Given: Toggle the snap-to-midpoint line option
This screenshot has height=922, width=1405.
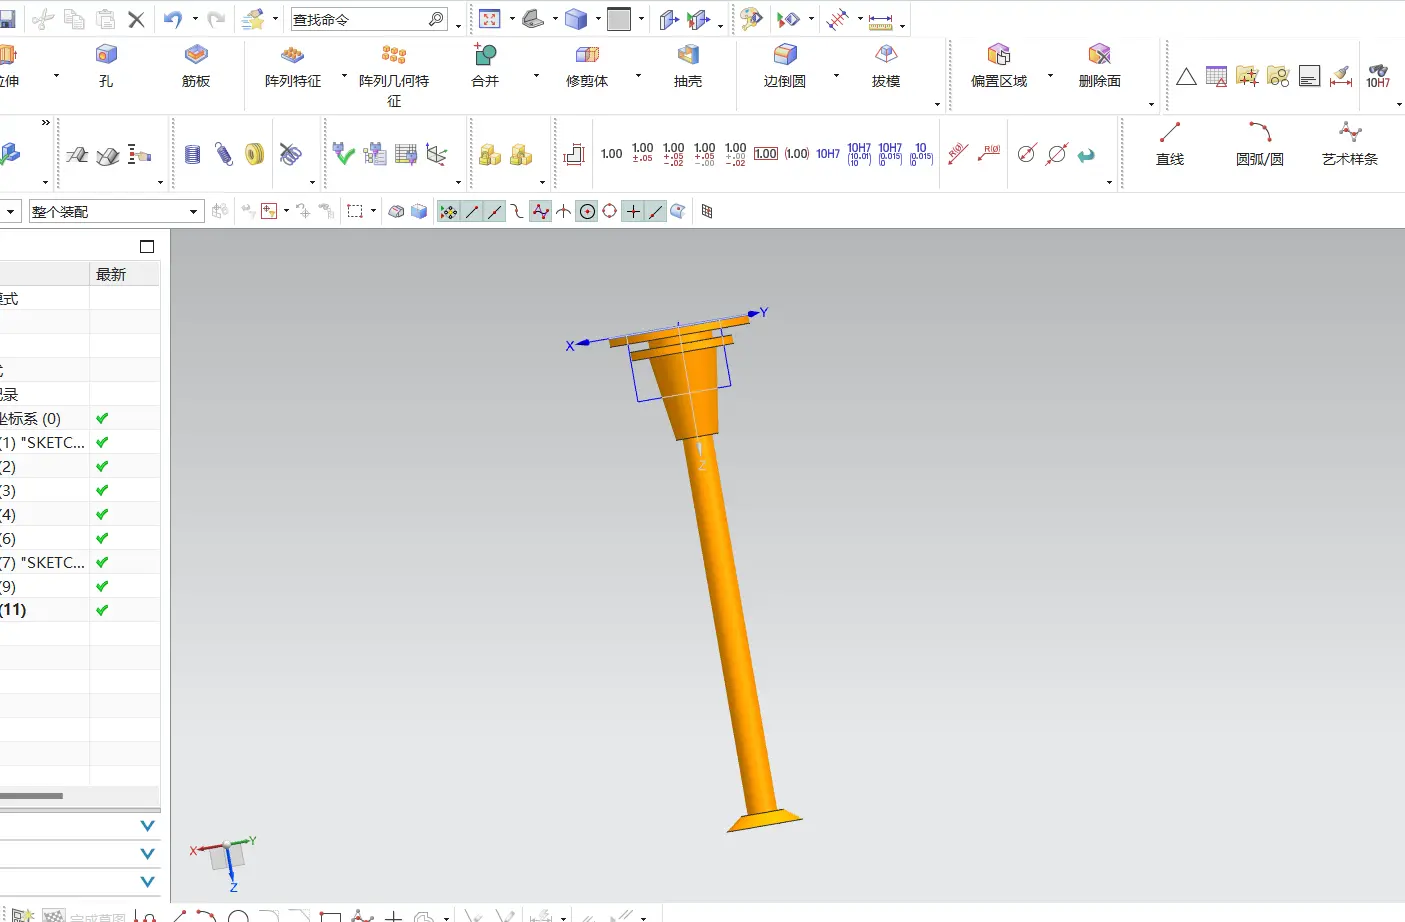Looking at the screenshot, I should click(x=495, y=211).
